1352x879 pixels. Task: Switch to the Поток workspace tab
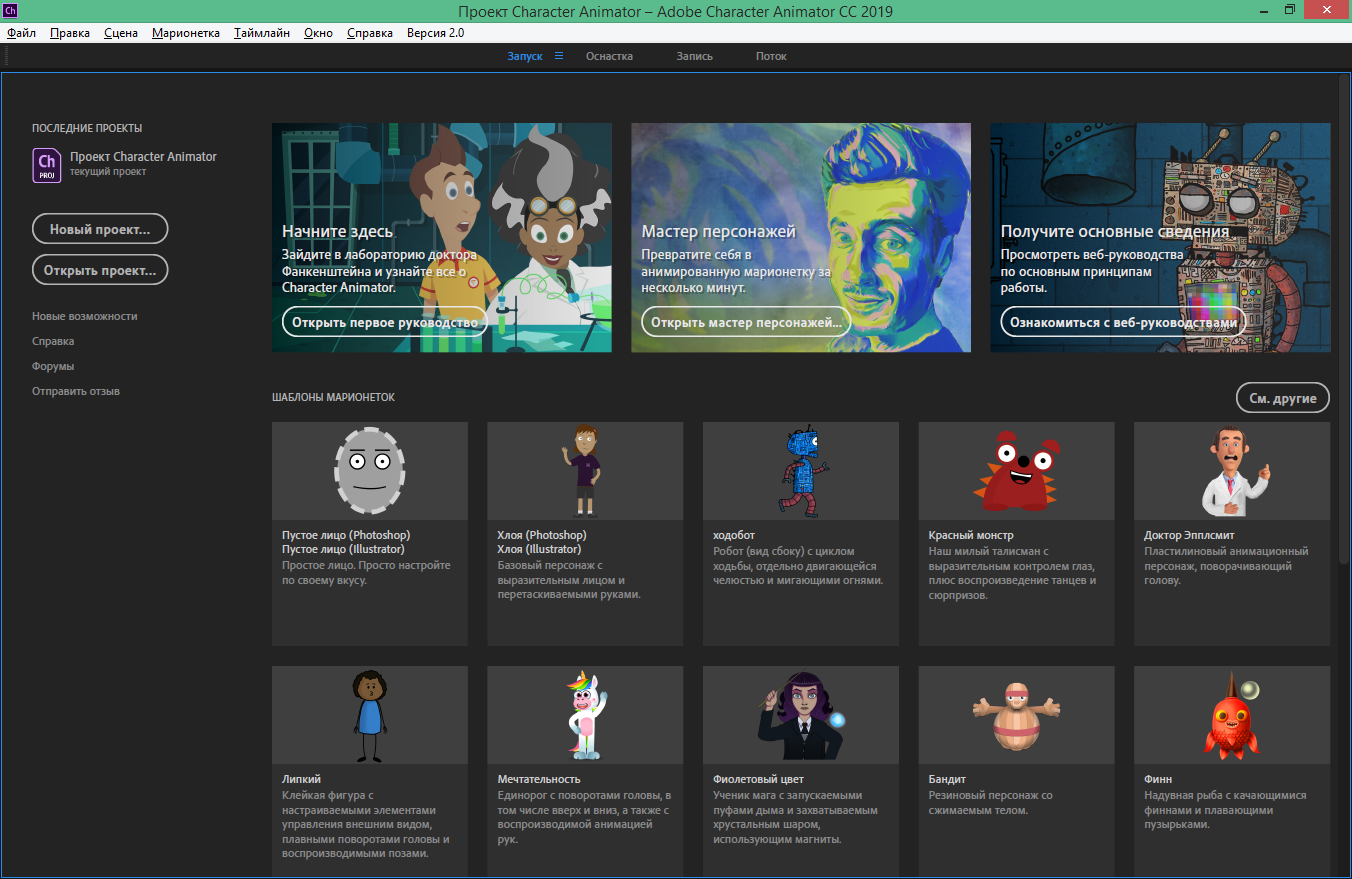pos(771,56)
